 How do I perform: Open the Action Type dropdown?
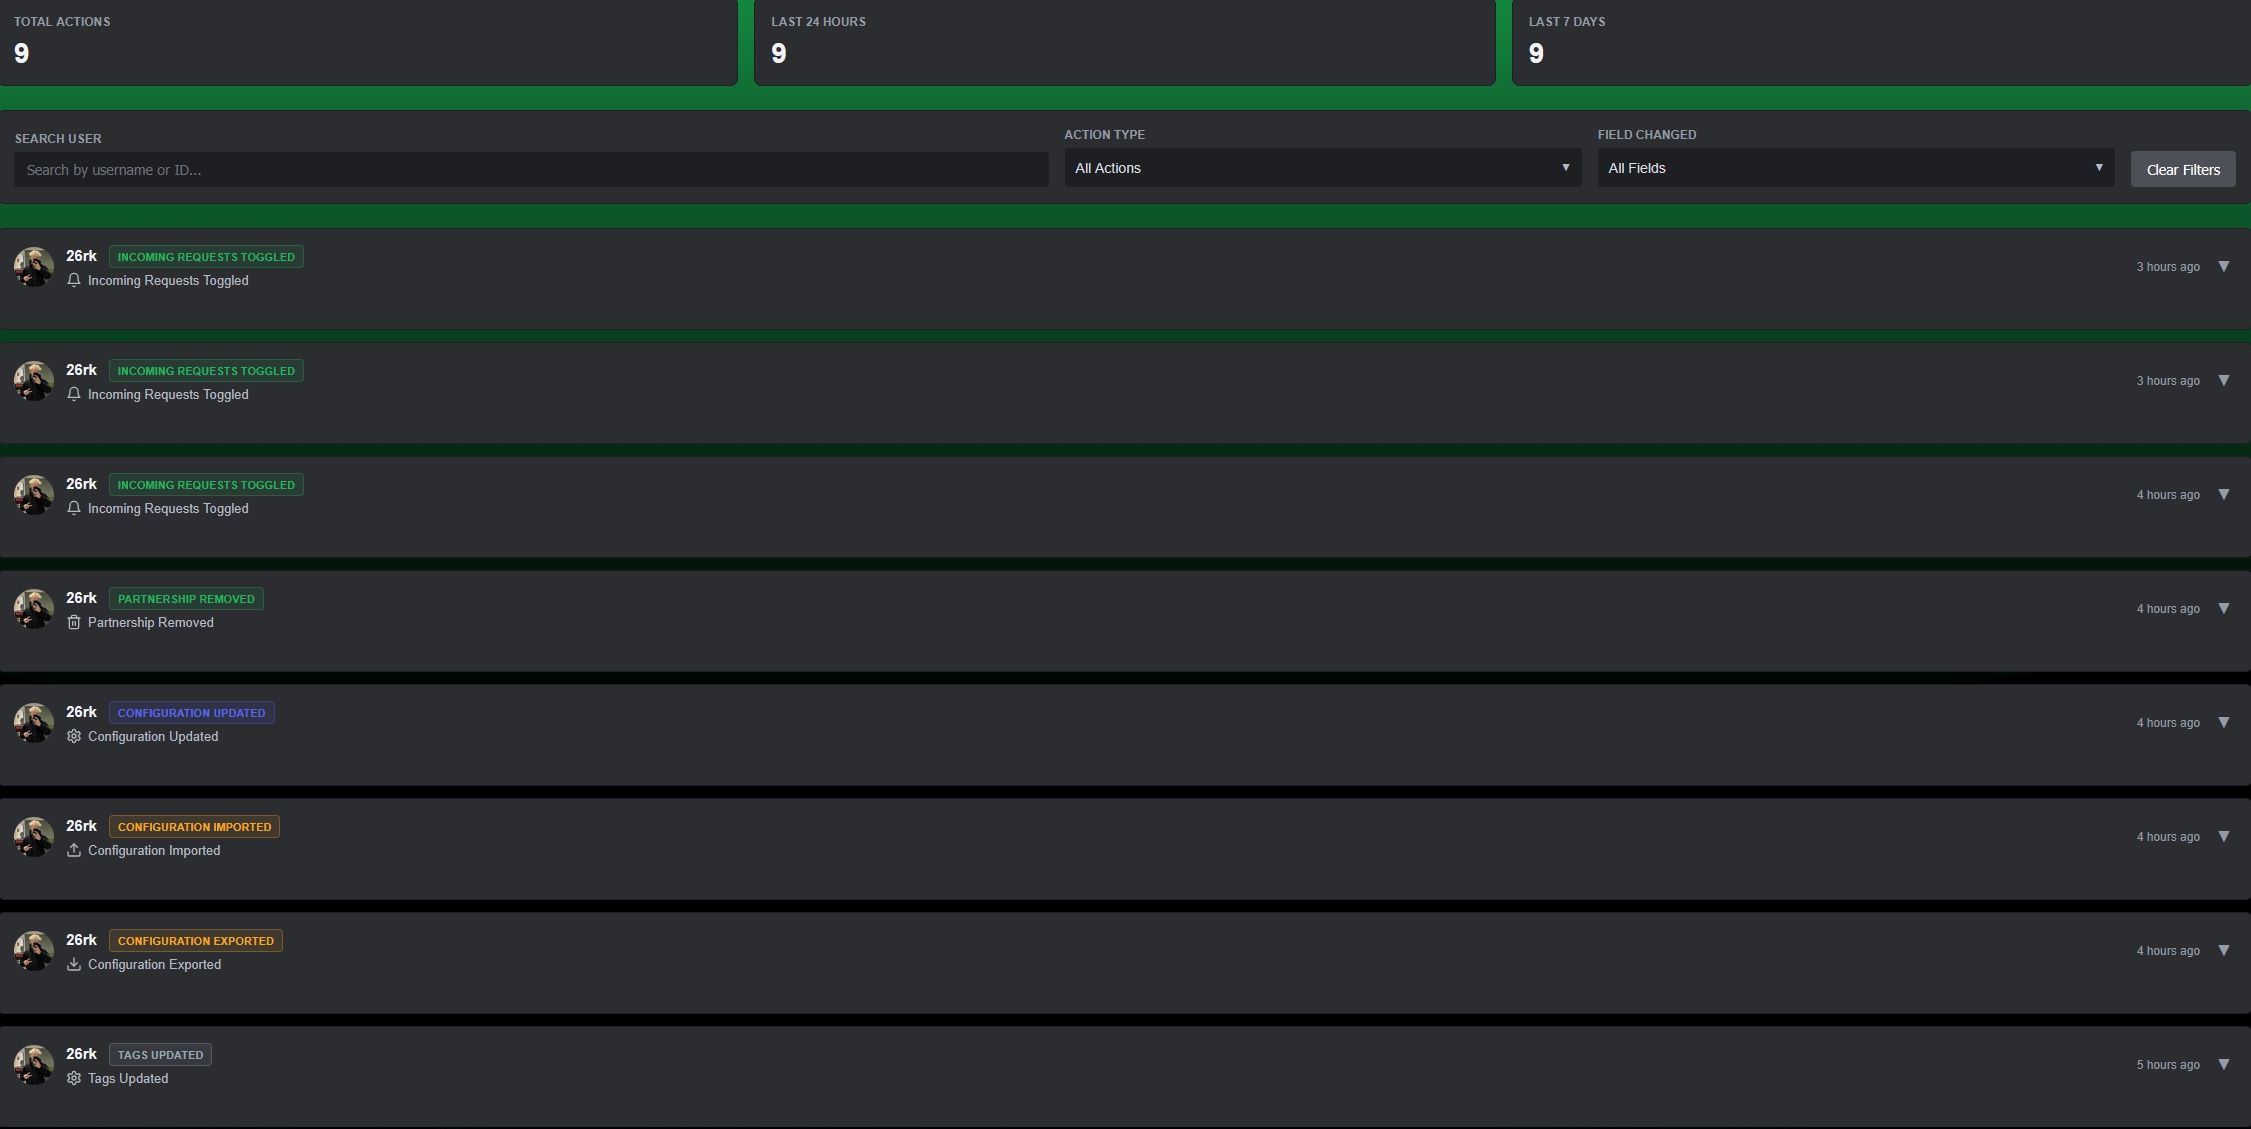[x=1320, y=168]
